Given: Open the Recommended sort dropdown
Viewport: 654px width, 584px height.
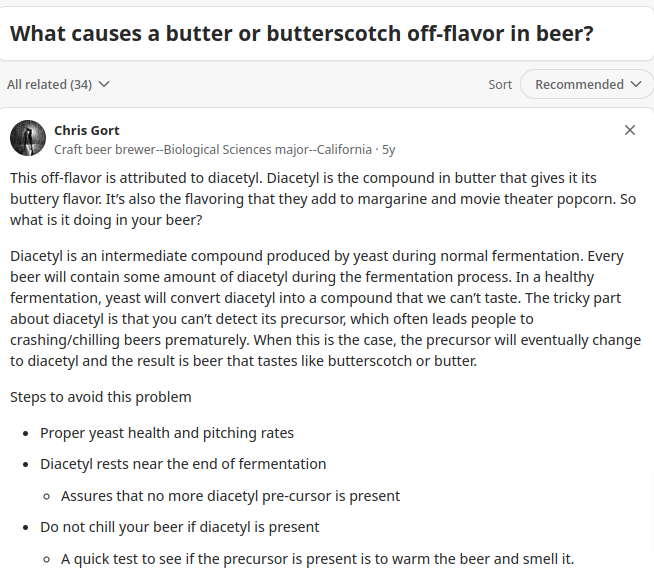Looking at the screenshot, I should pos(587,84).
